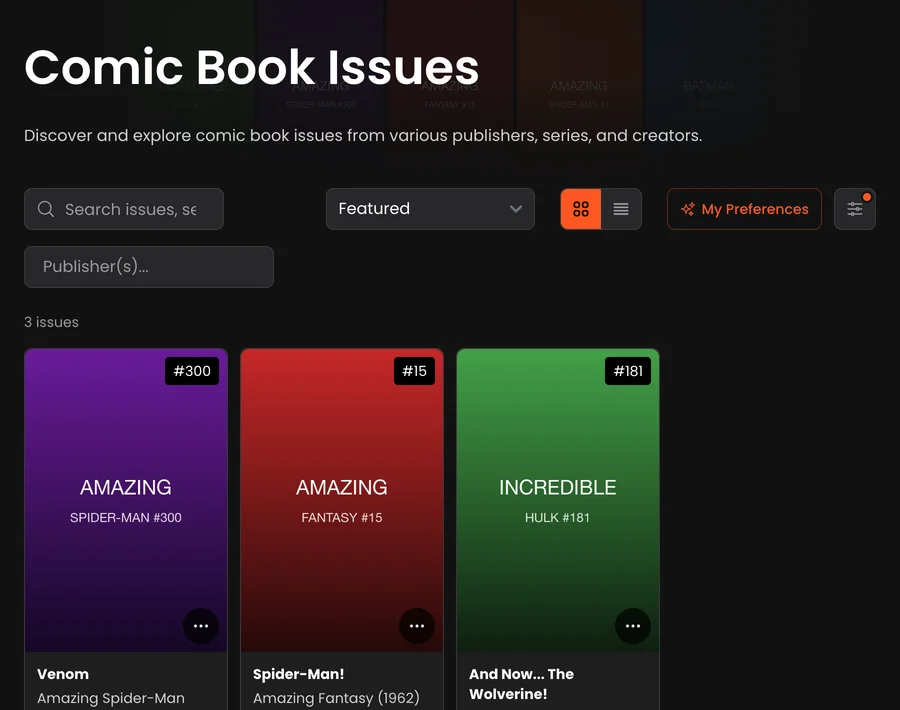Open more options on Incredible Hulk #181 card
Screen dimensions: 900x710
click(x=633, y=626)
